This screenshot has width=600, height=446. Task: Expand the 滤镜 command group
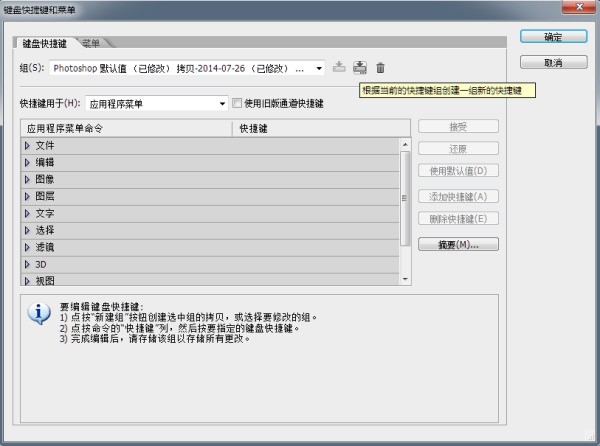click(28, 247)
